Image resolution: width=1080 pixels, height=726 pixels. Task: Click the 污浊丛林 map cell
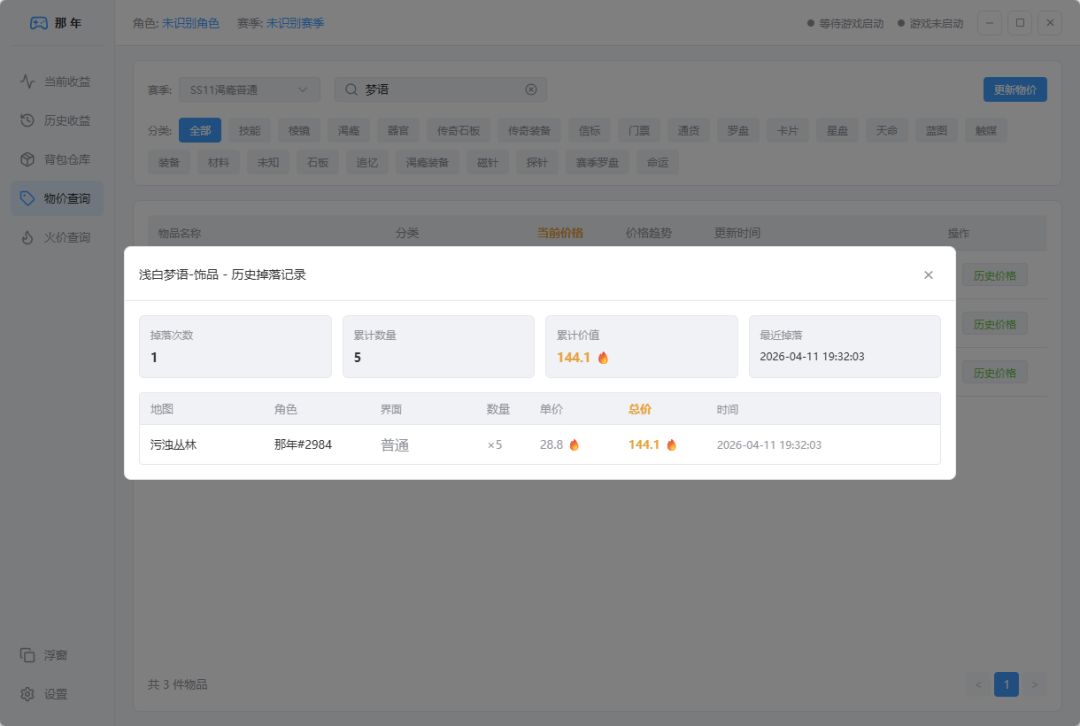(x=174, y=445)
